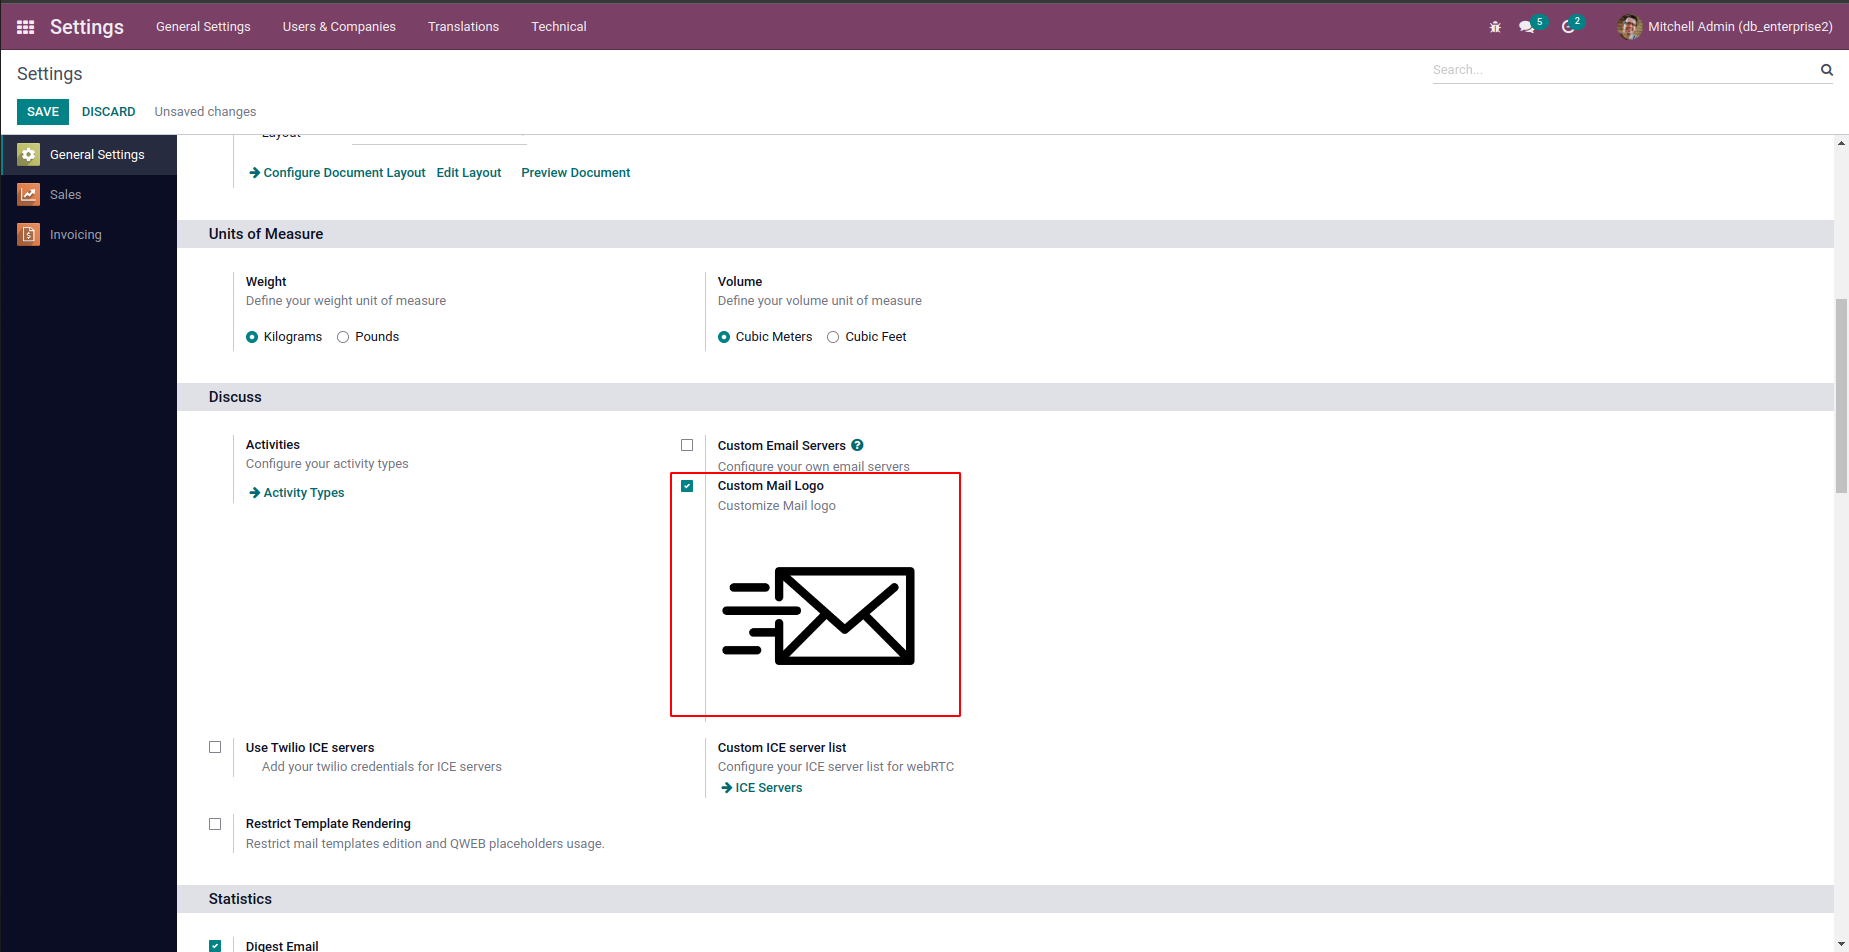Open the Users & Companies menu
Image resolution: width=1849 pixels, height=952 pixels.
tap(339, 27)
